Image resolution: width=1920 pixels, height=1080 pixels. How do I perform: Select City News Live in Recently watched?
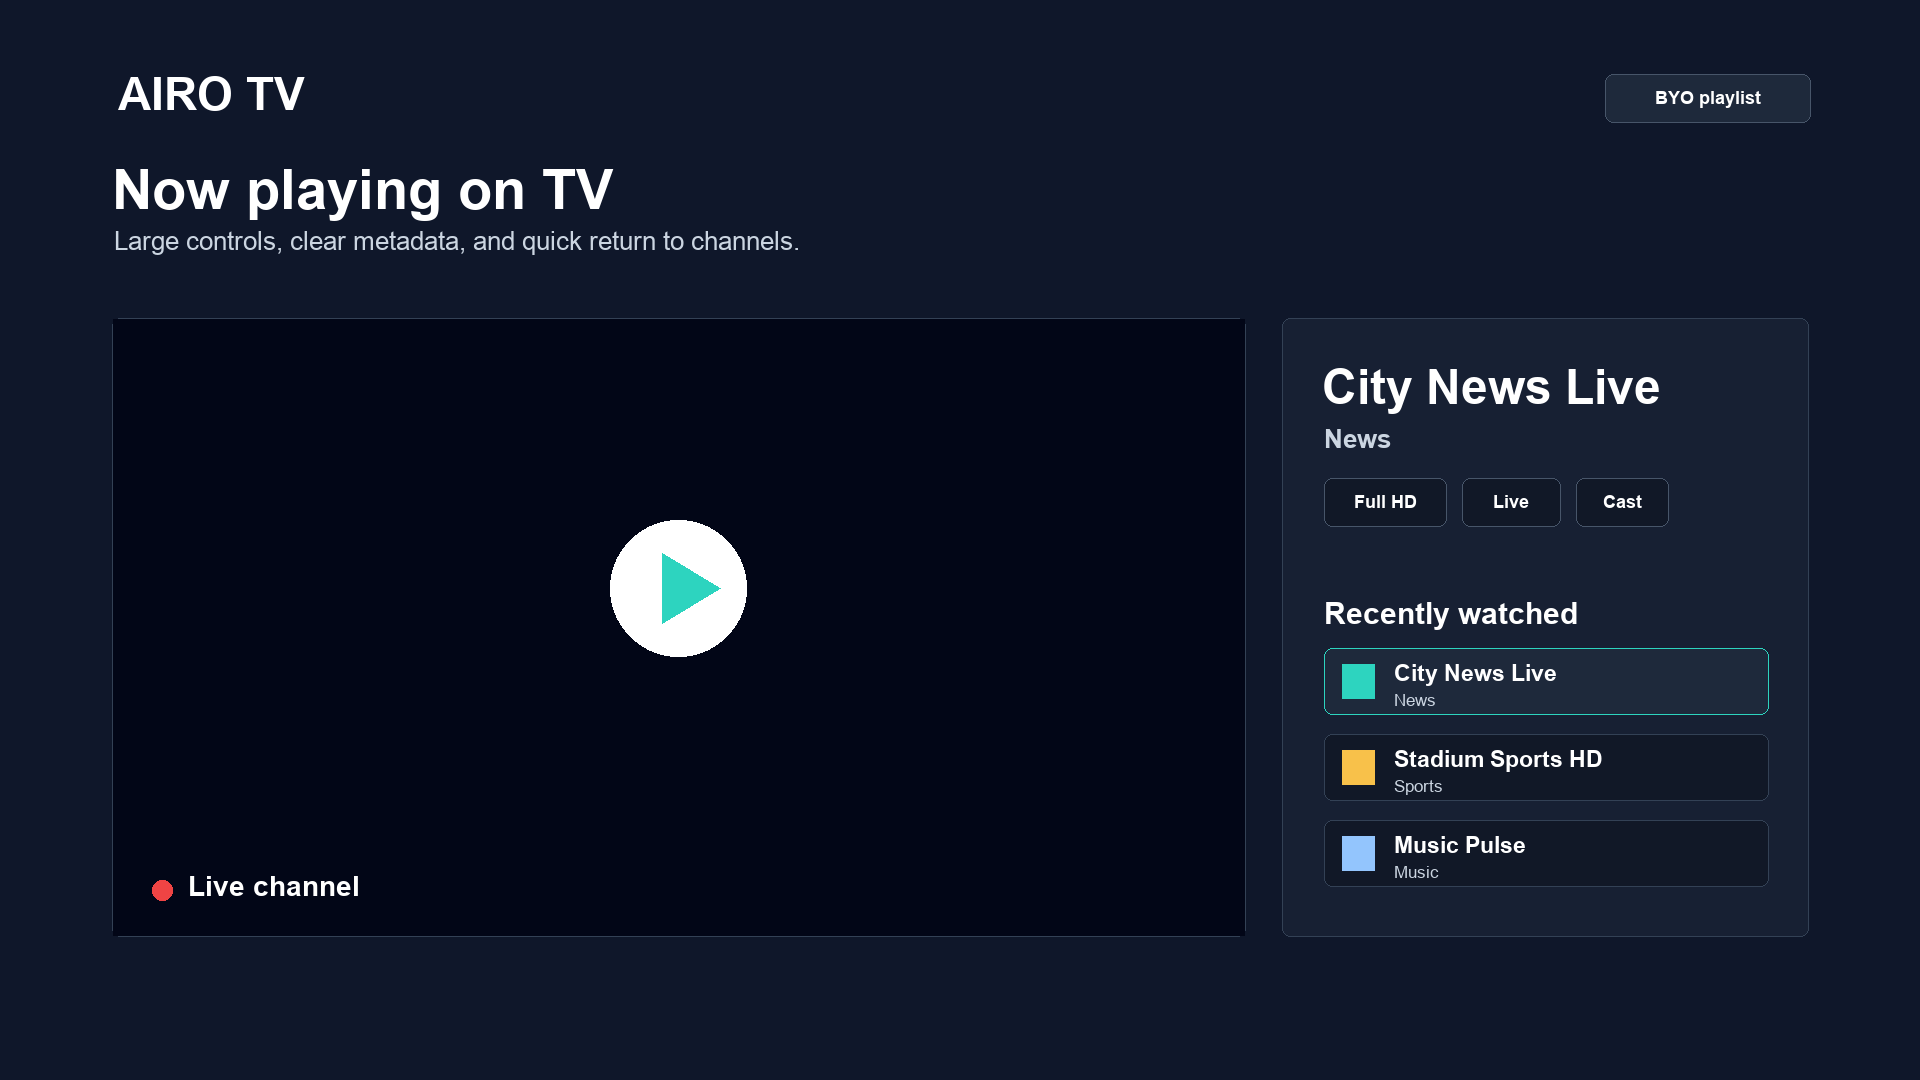coord(1546,681)
